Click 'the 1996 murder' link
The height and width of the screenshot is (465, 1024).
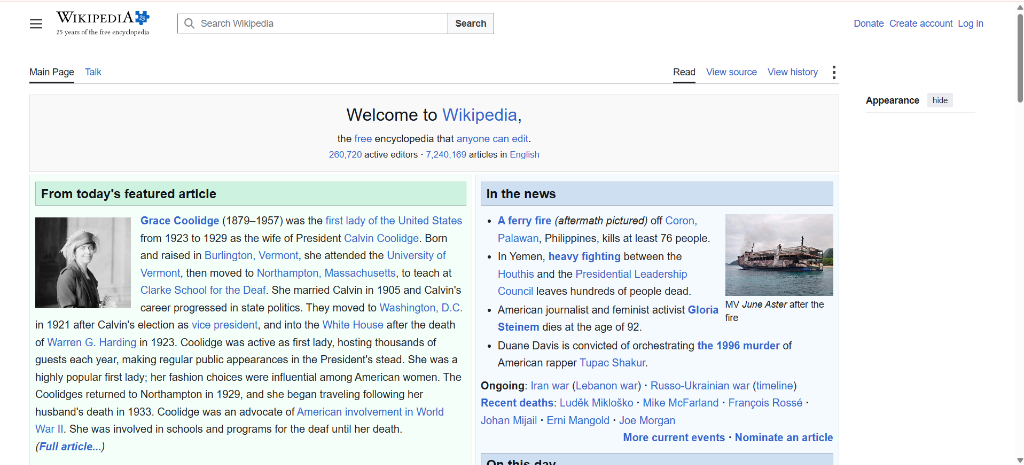click(x=739, y=345)
